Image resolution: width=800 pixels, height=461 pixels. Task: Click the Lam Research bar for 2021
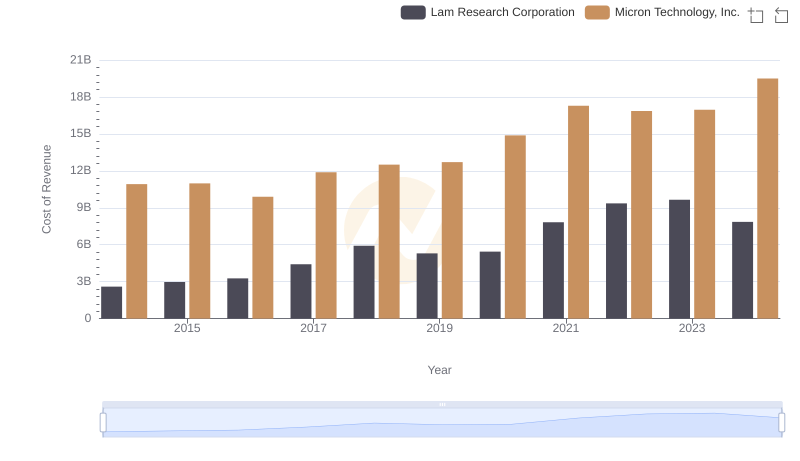(553, 270)
